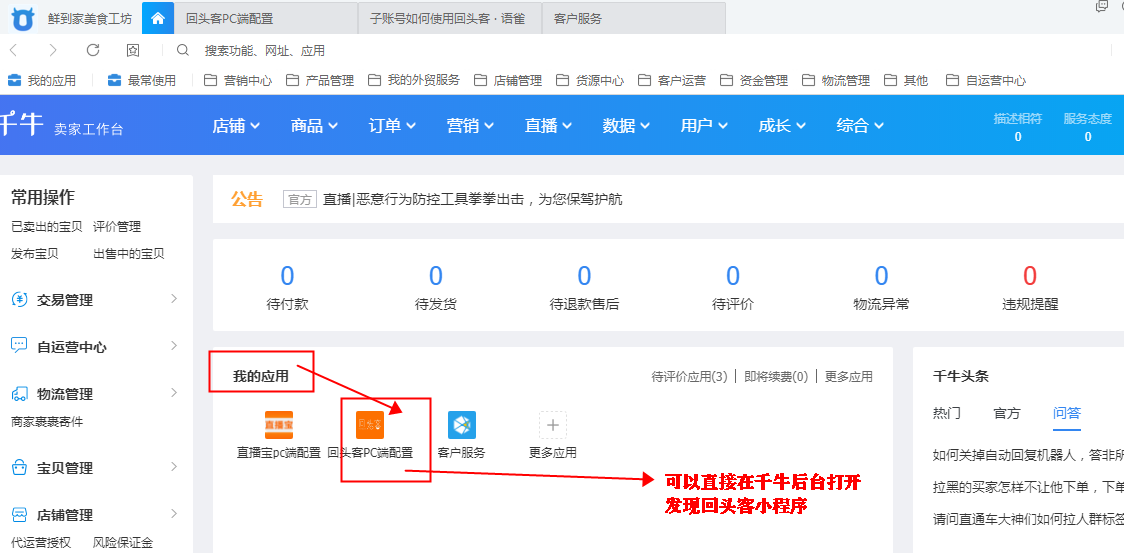The height and width of the screenshot is (553, 1124).
Task: Reload the page with refresh icon
Action: 92,50
